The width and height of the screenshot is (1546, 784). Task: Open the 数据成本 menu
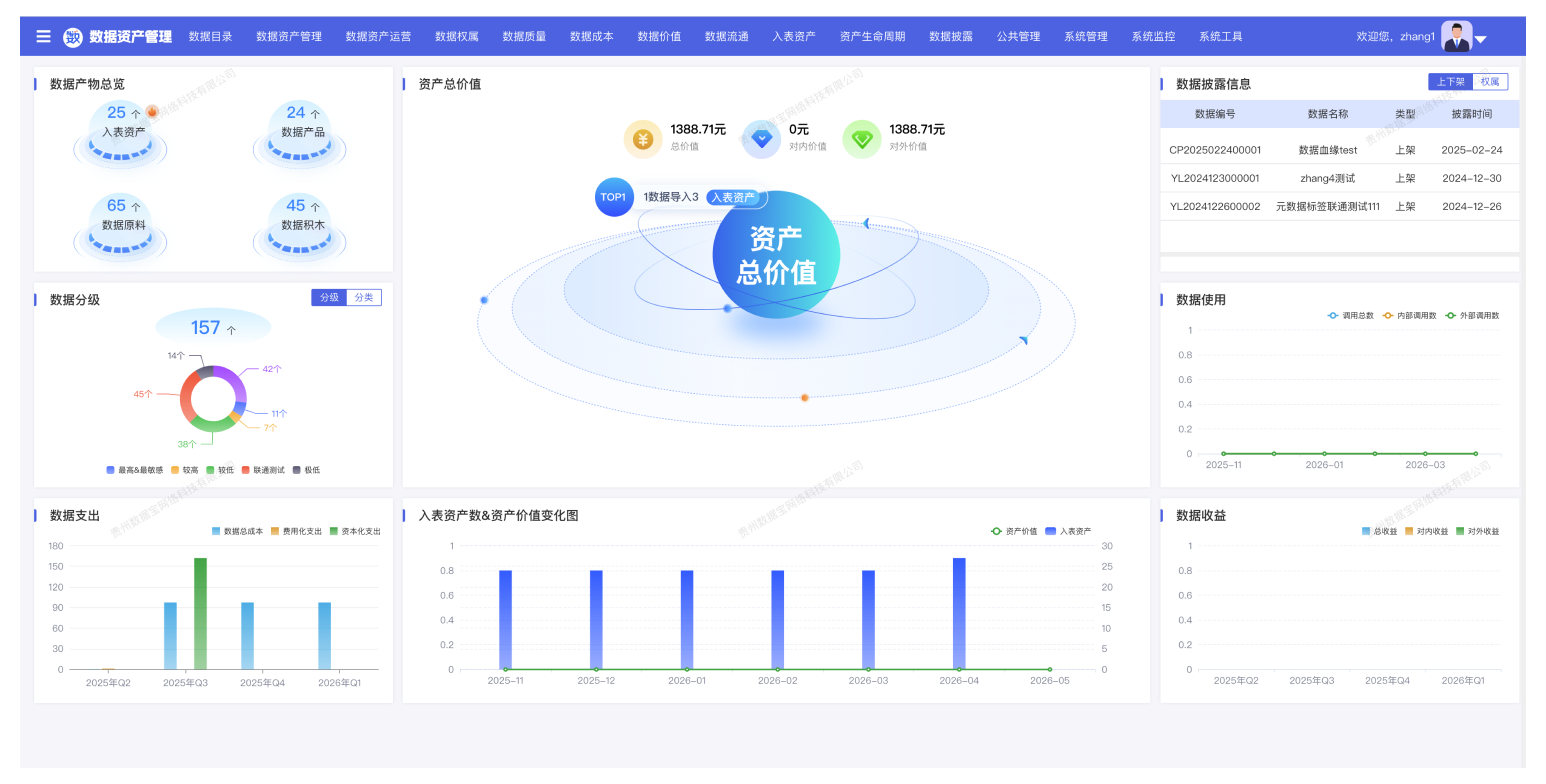[592, 36]
